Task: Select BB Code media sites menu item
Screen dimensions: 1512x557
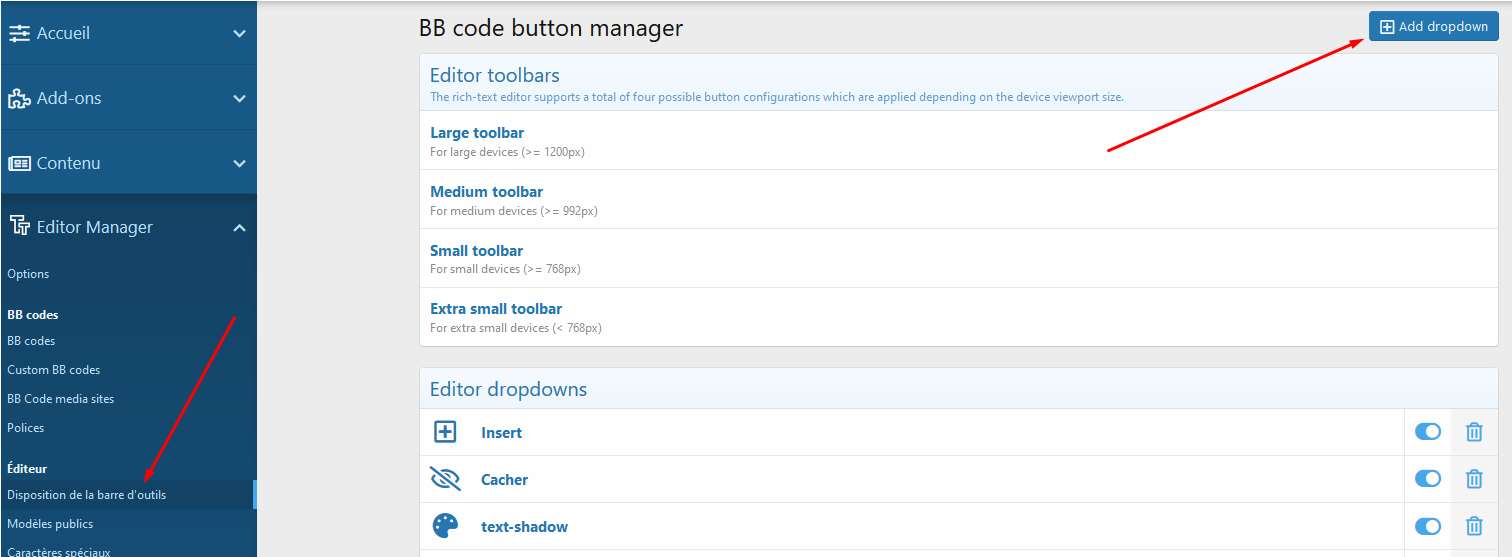Action: click(61, 399)
